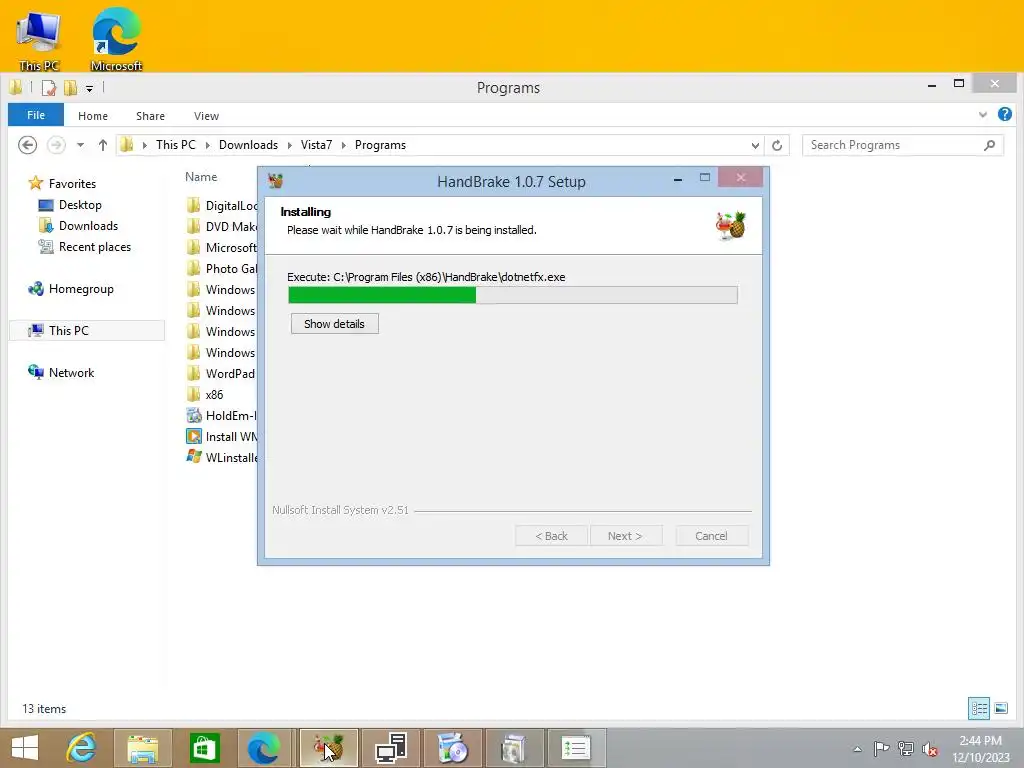Select the DigitalLoc folder
The width and height of the screenshot is (1024, 768).
coord(222,206)
